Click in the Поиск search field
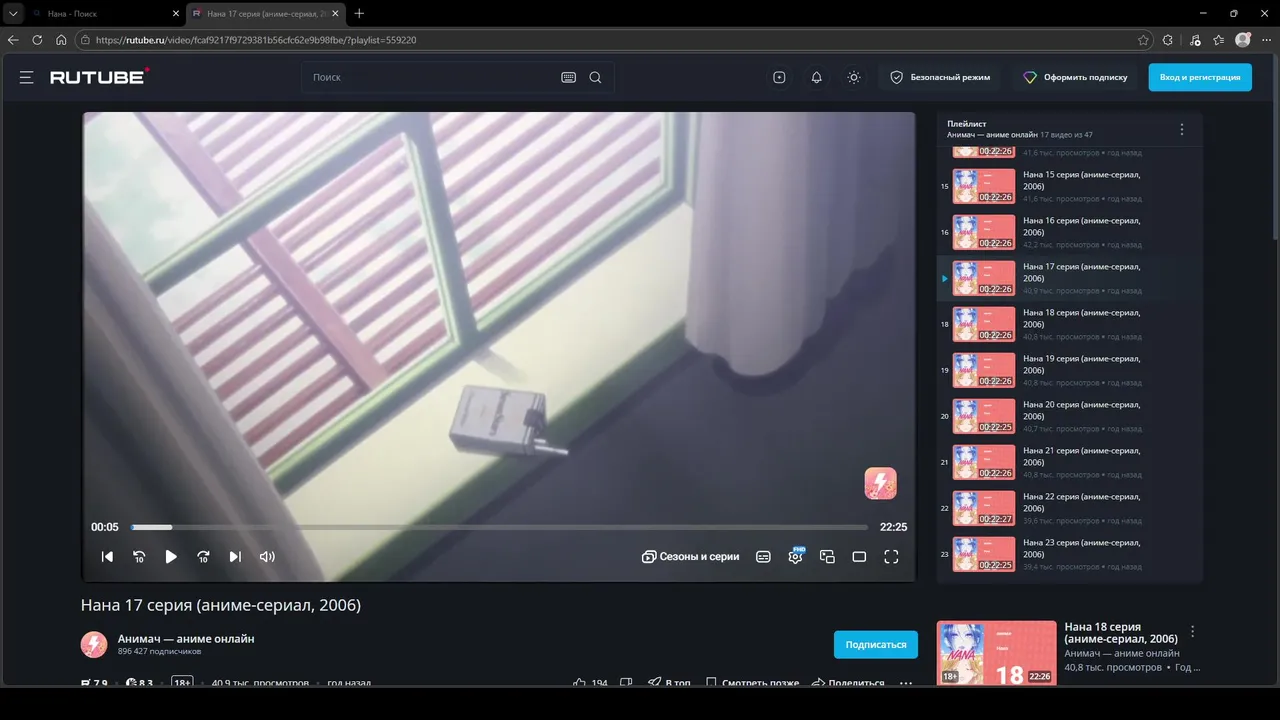The height and width of the screenshot is (720, 1280). (430, 77)
